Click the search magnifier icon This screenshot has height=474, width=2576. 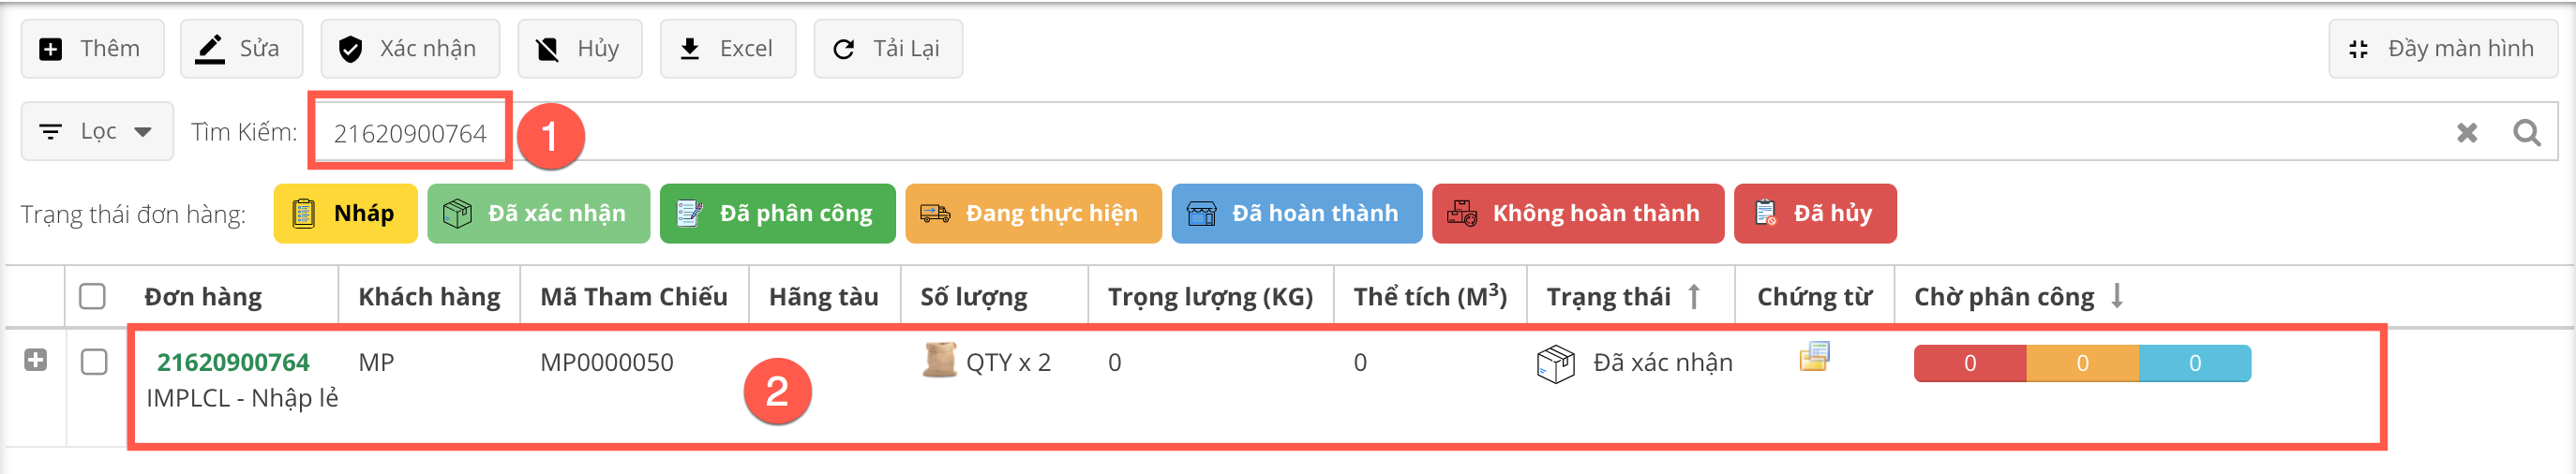click(x=2526, y=132)
